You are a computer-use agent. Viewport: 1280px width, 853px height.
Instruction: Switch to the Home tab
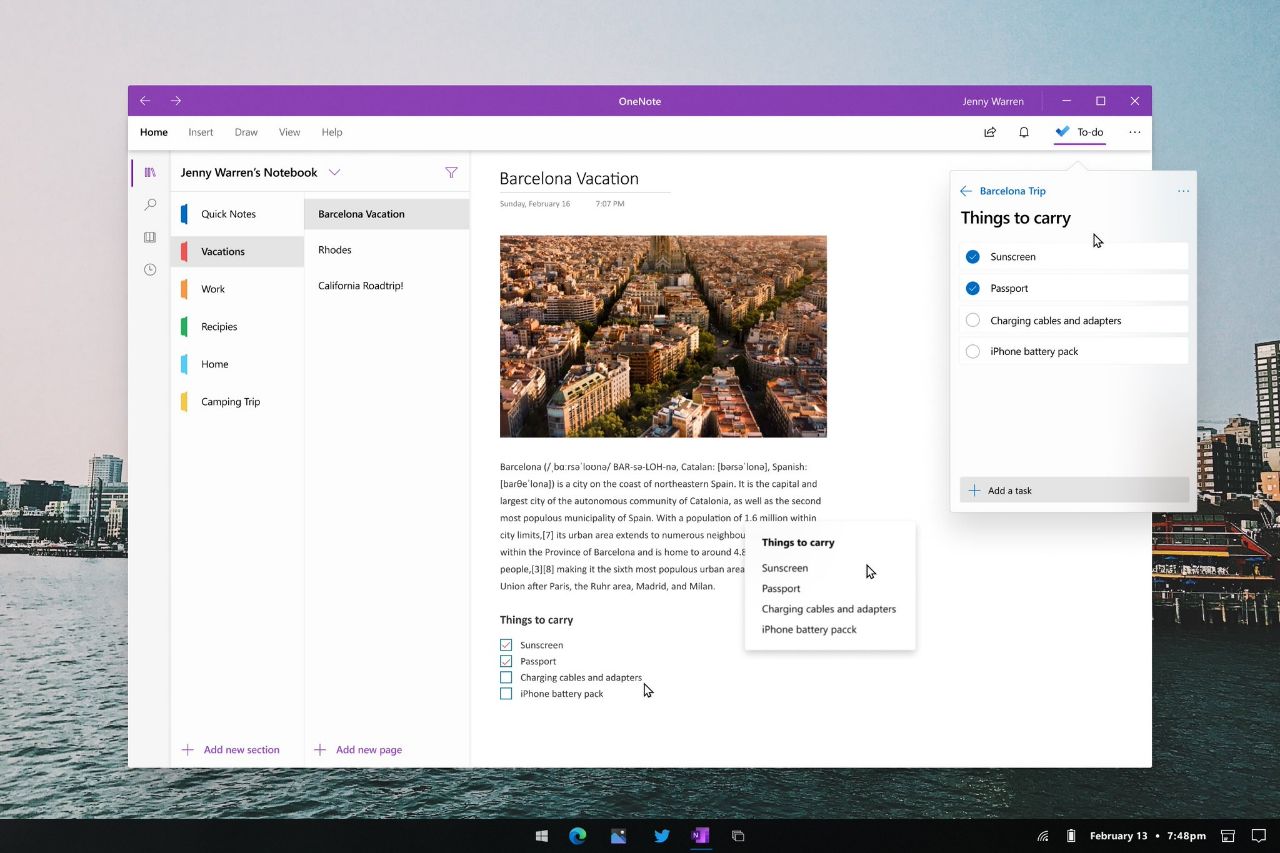(x=154, y=132)
